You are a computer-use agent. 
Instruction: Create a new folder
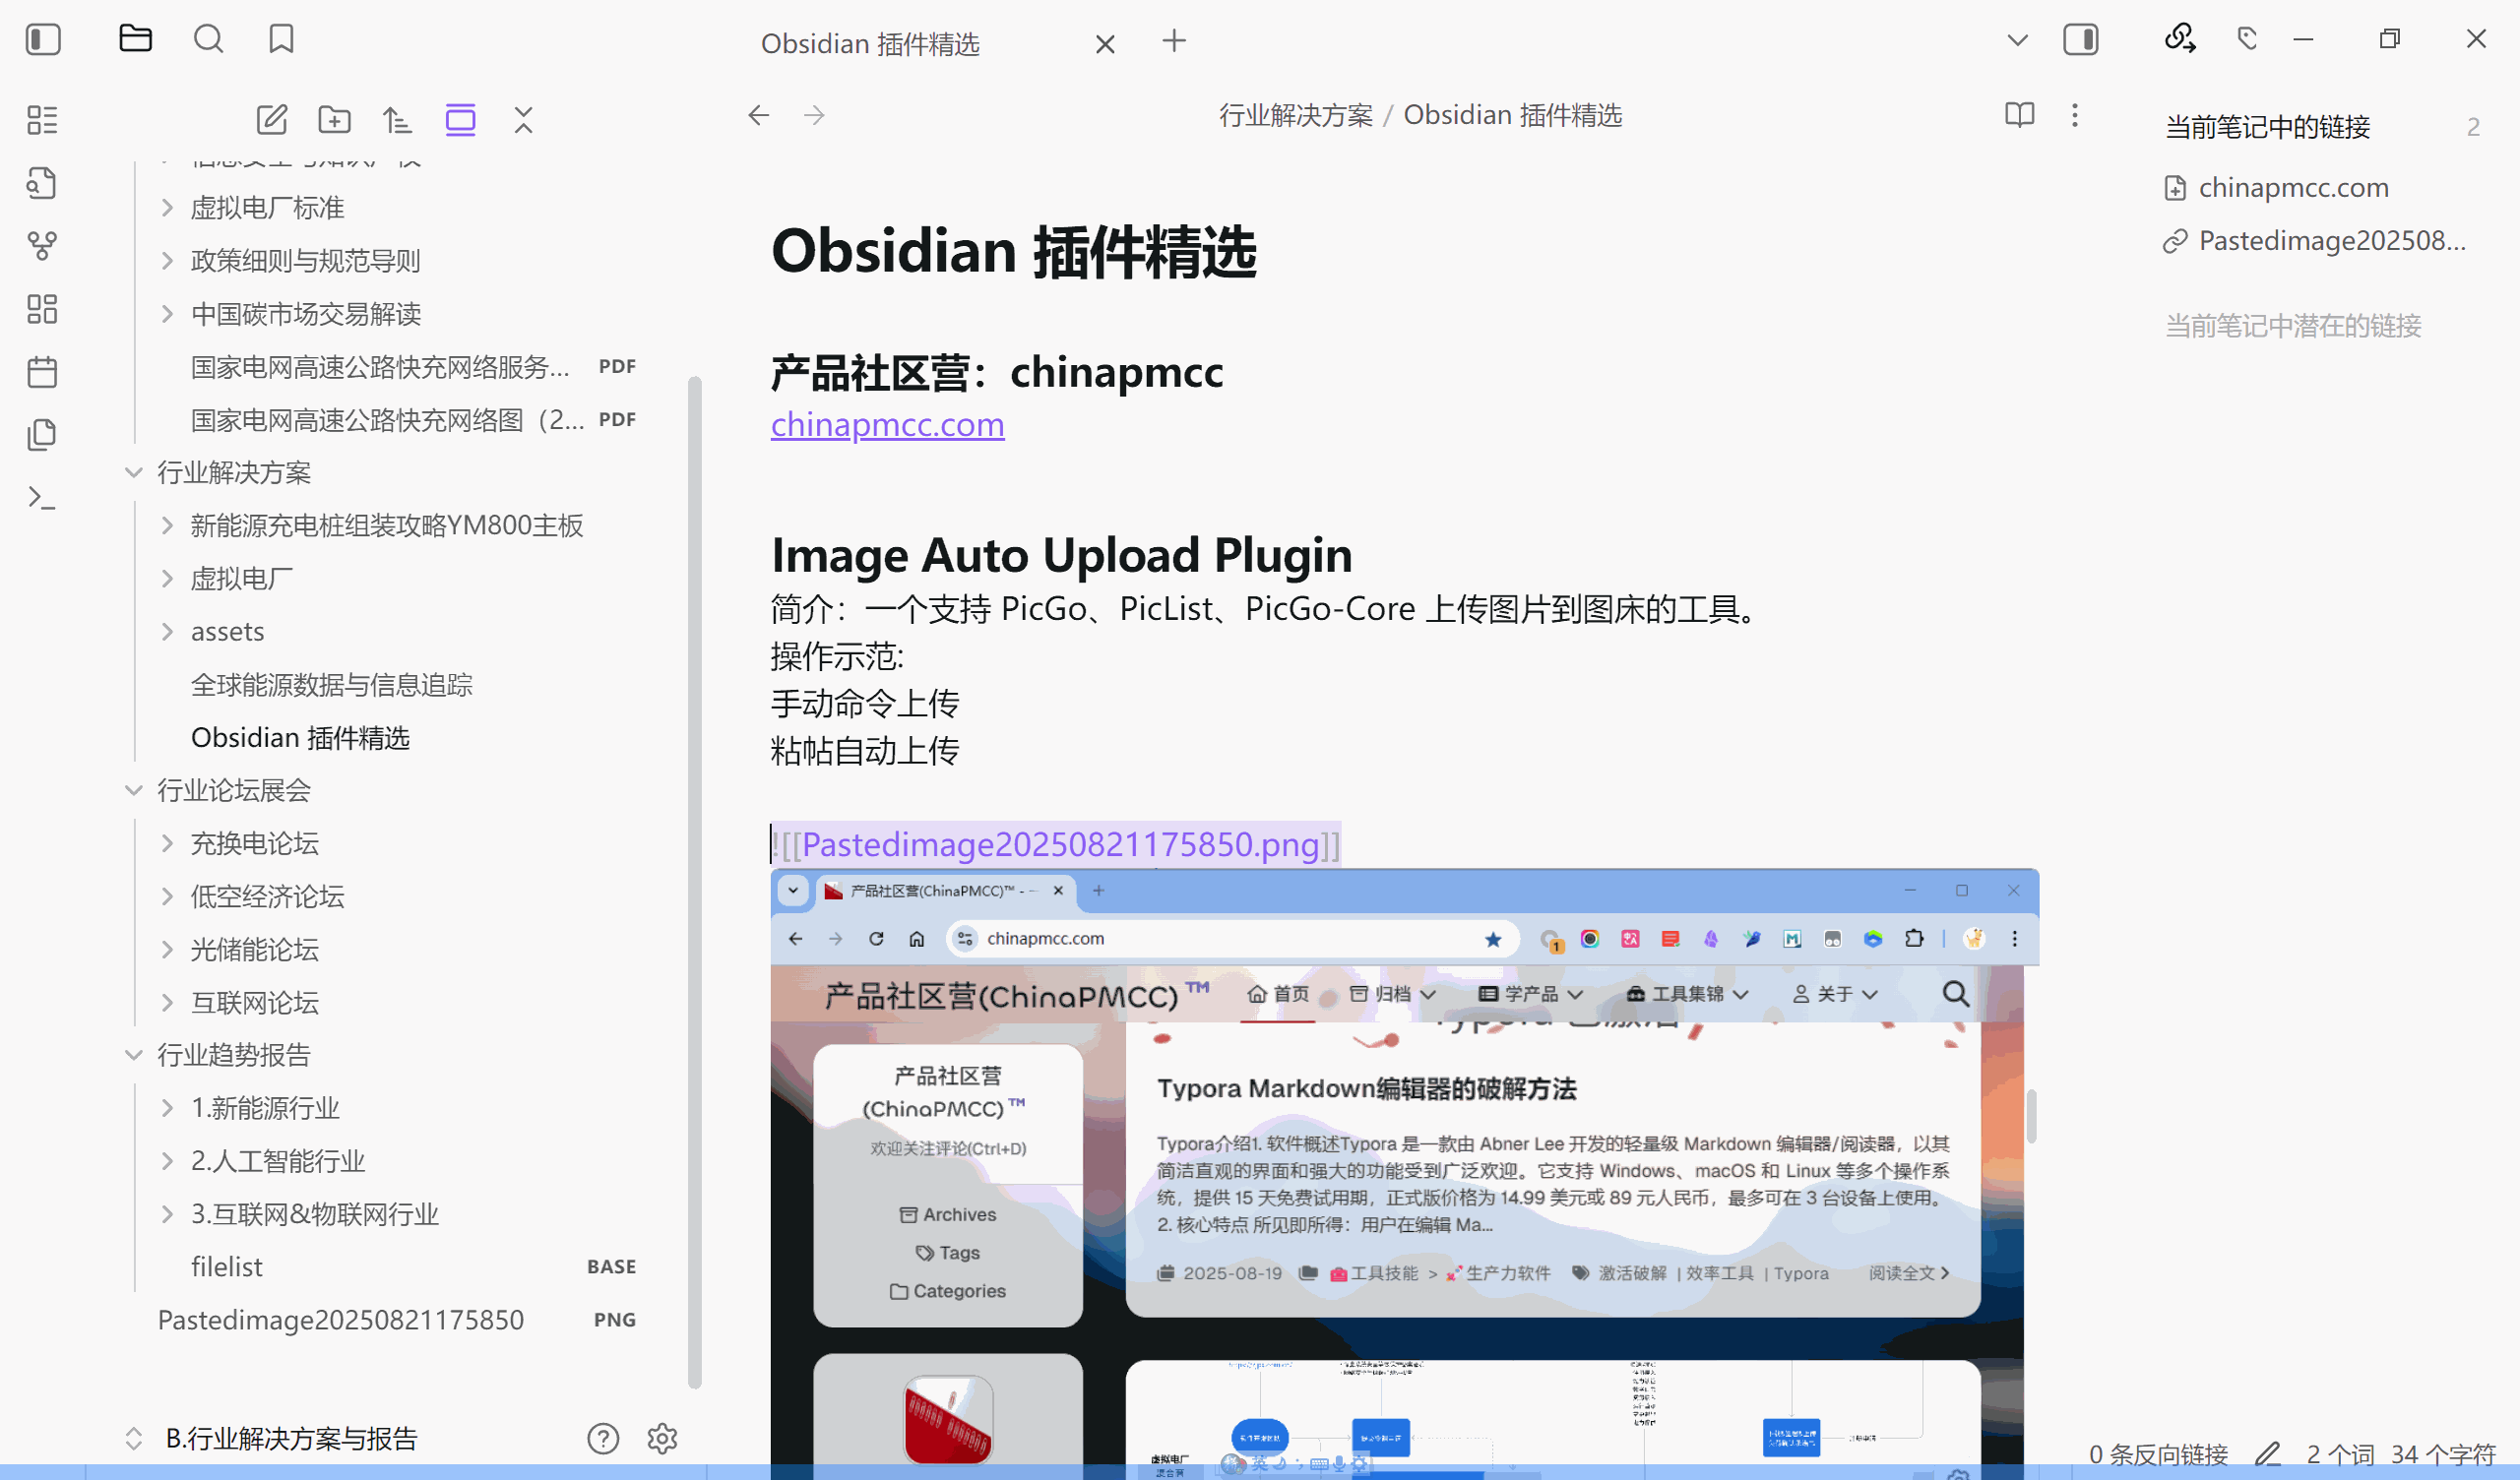coord(334,119)
